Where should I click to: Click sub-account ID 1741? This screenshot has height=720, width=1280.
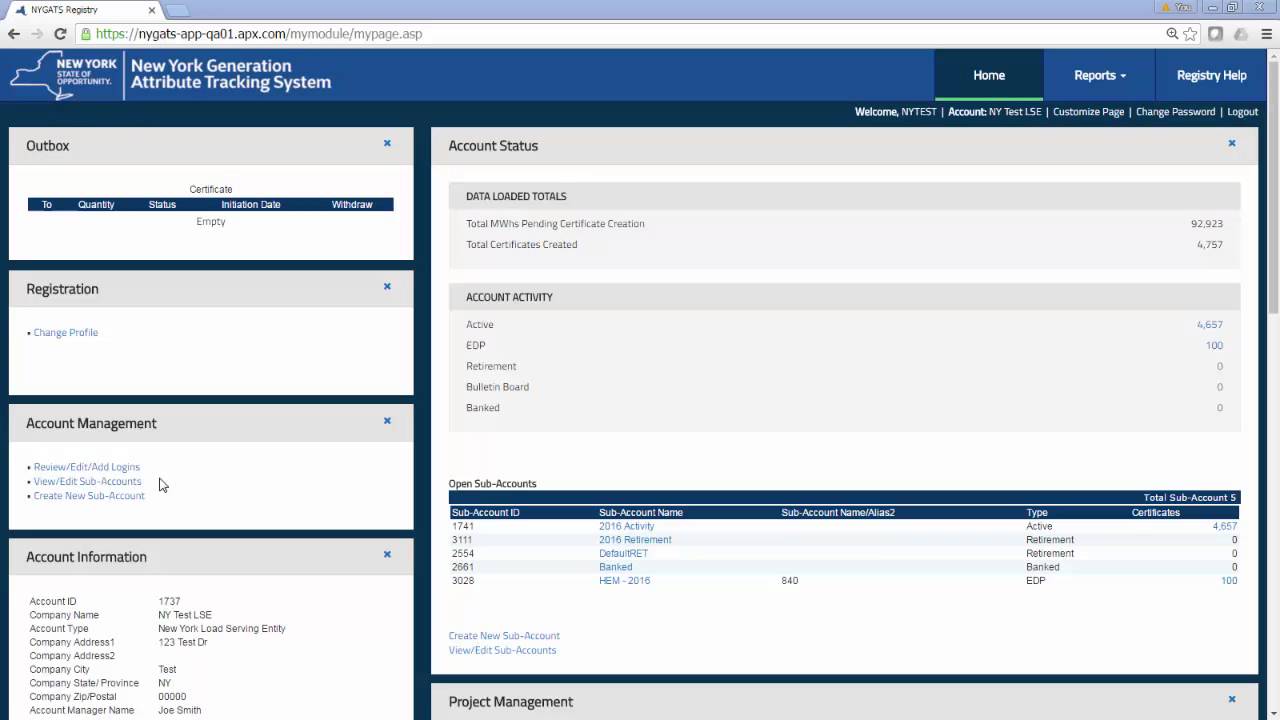tap(462, 526)
